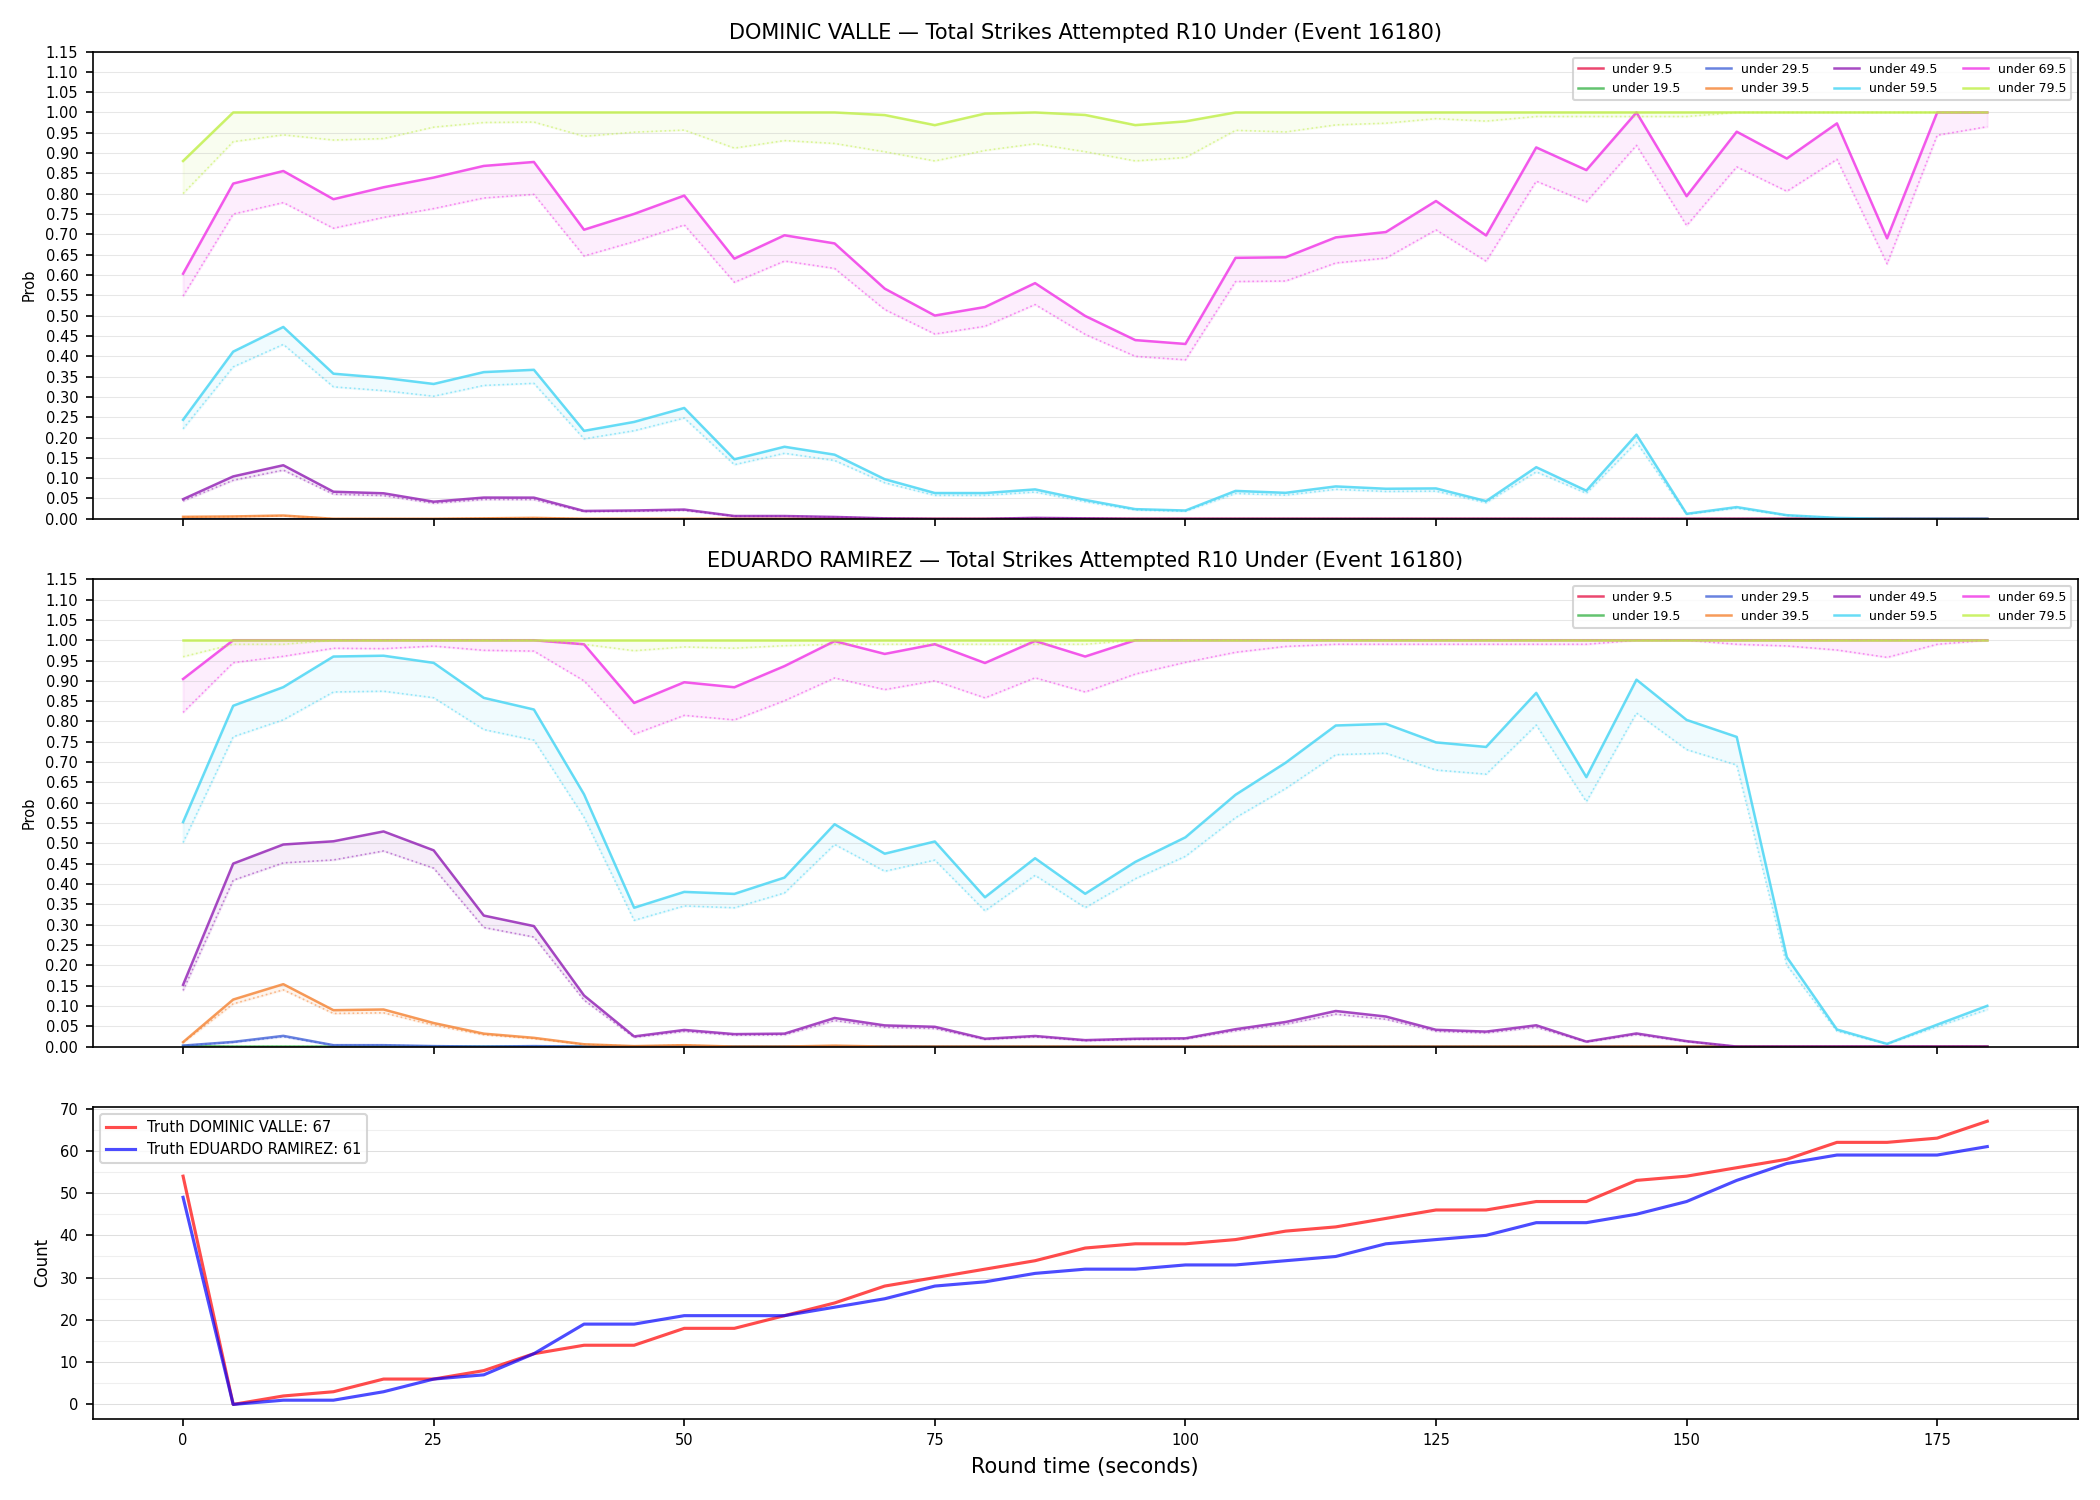Click y-tick '1.15' on Dominic Valle chart
Viewport: 2100px width, 1500px height.
pos(62,52)
